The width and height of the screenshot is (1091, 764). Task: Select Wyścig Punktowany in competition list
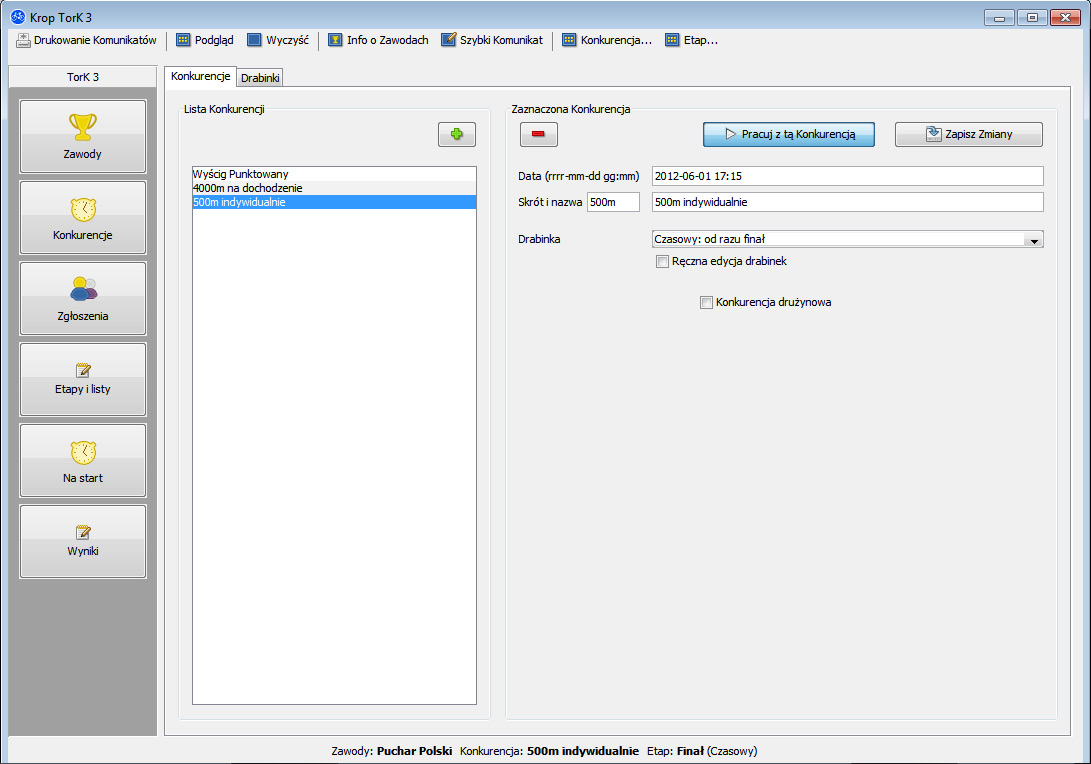pos(240,174)
